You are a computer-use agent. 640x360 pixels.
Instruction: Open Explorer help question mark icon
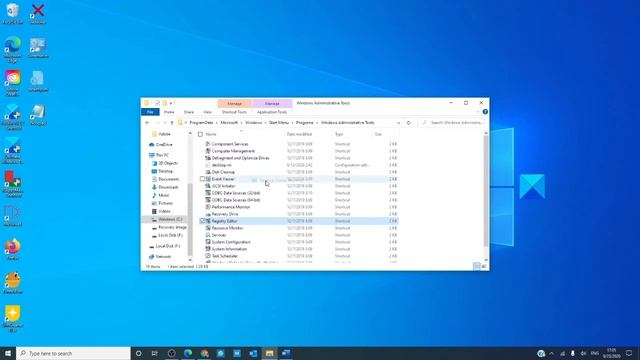(x=485, y=112)
